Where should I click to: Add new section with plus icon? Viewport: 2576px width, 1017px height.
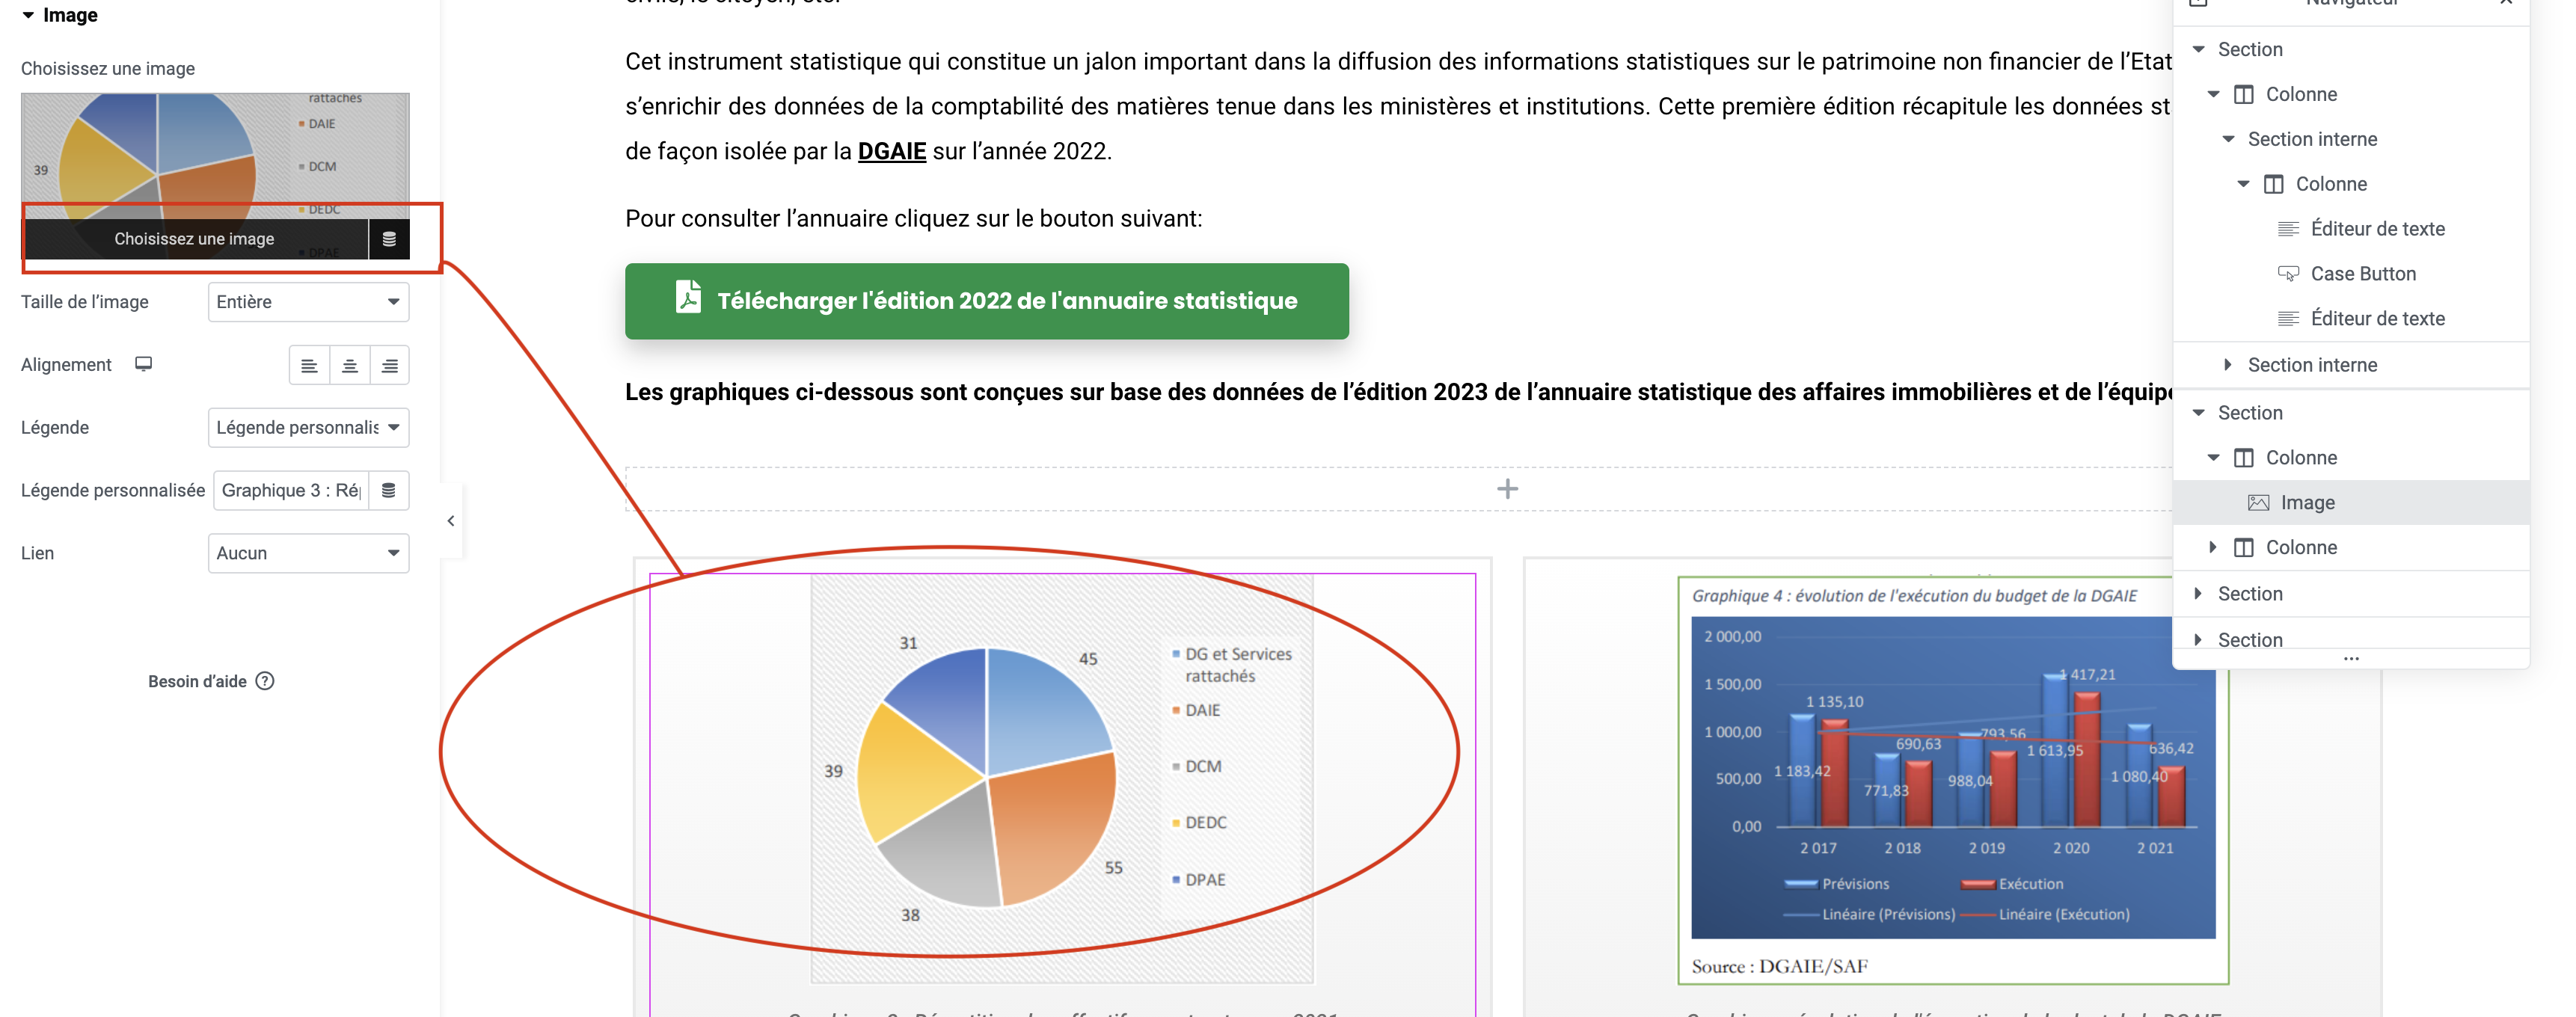1507,489
